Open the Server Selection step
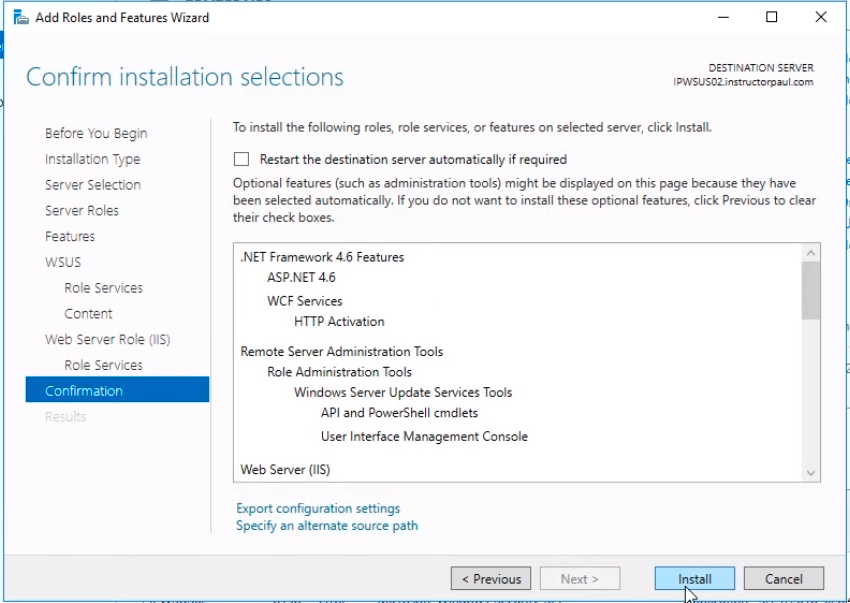The height and width of the screenshot is (603, 850). [93, 185]
